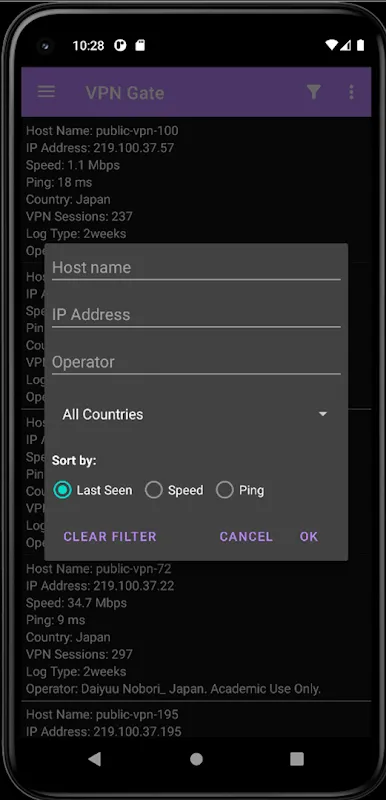
Task: Click the IP Address input field
Action: [x=196, y=315]
